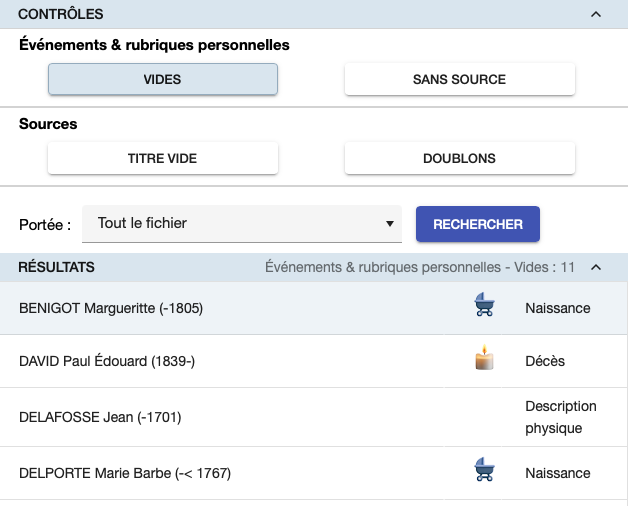Screen dimensions: 628x506
Task: Click the candle icon for DAVID Paul Édouard
Action: [484, 357]
